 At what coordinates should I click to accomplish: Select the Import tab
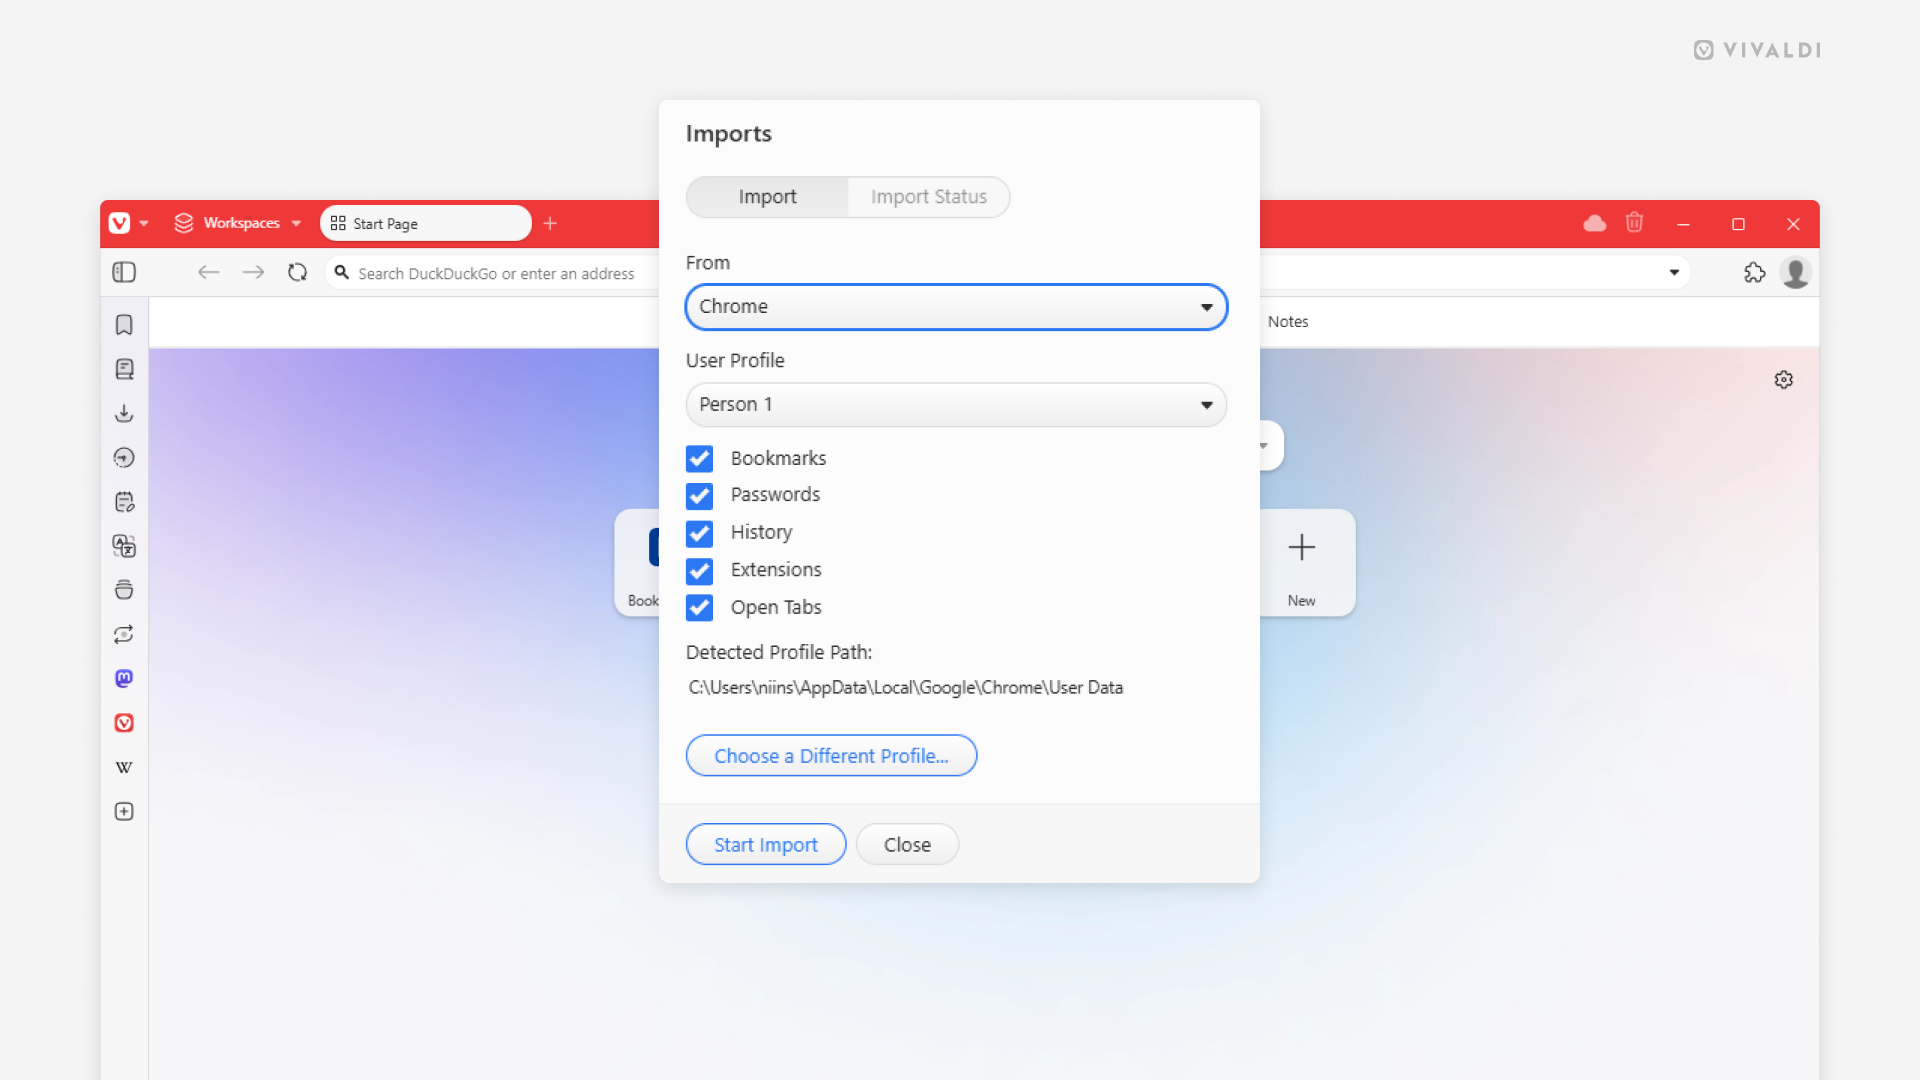click(767, 196)
